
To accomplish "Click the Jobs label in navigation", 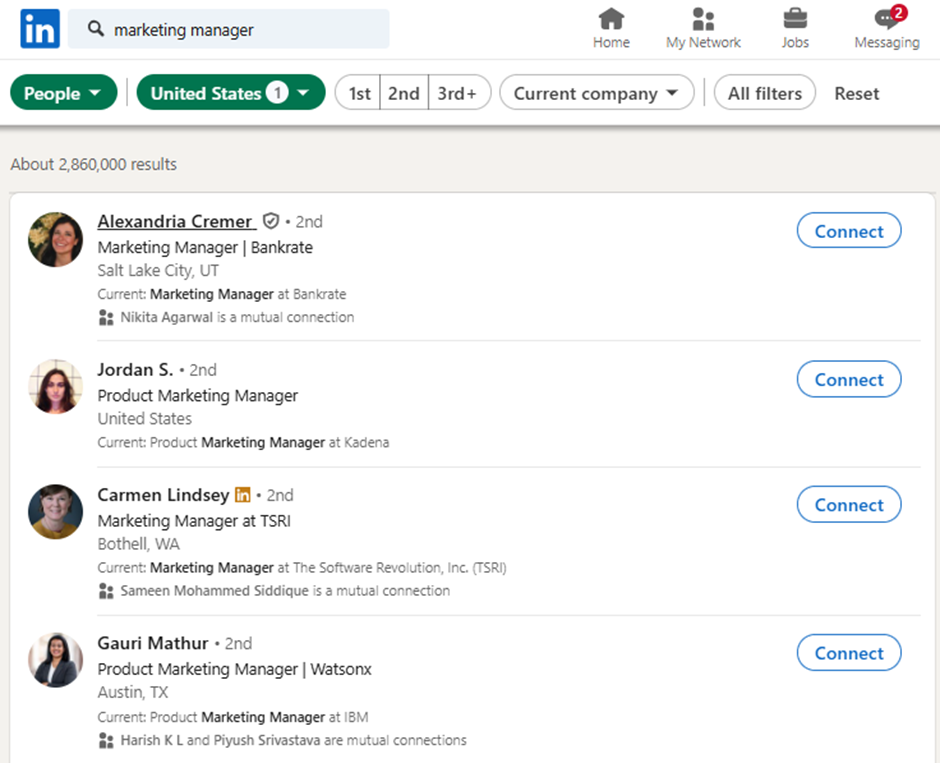I will click(x=795, y=43).
